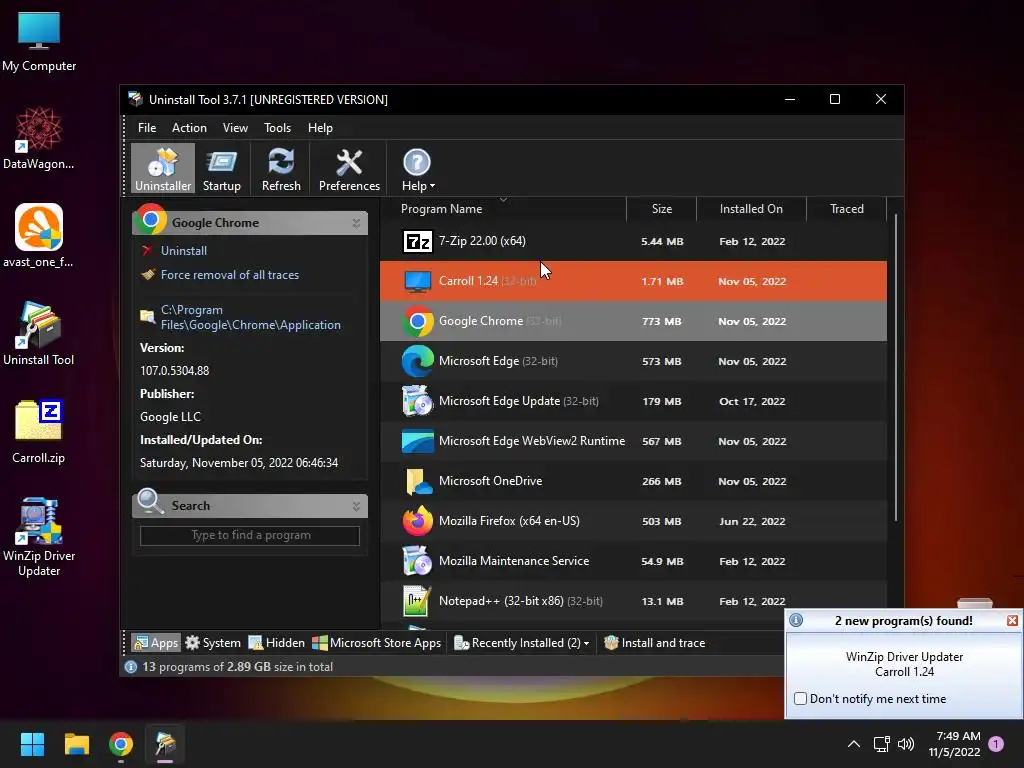The height and width of the screenshot is (768, 1024).
Task: Select the Carroll 1.24 monitor icon
Action: click(x=417, y=281)
